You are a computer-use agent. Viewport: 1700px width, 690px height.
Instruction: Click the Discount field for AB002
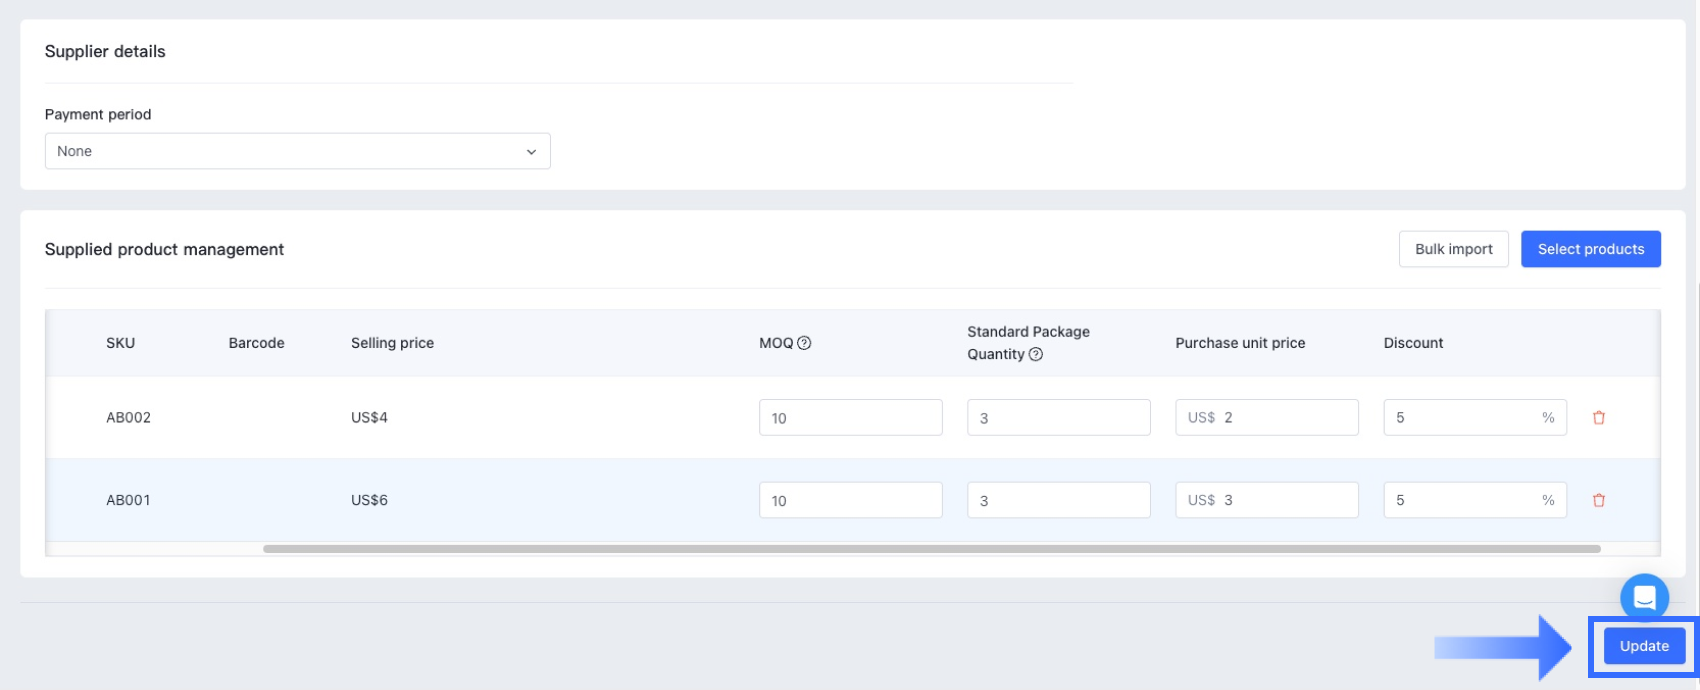coord(1460,418)
